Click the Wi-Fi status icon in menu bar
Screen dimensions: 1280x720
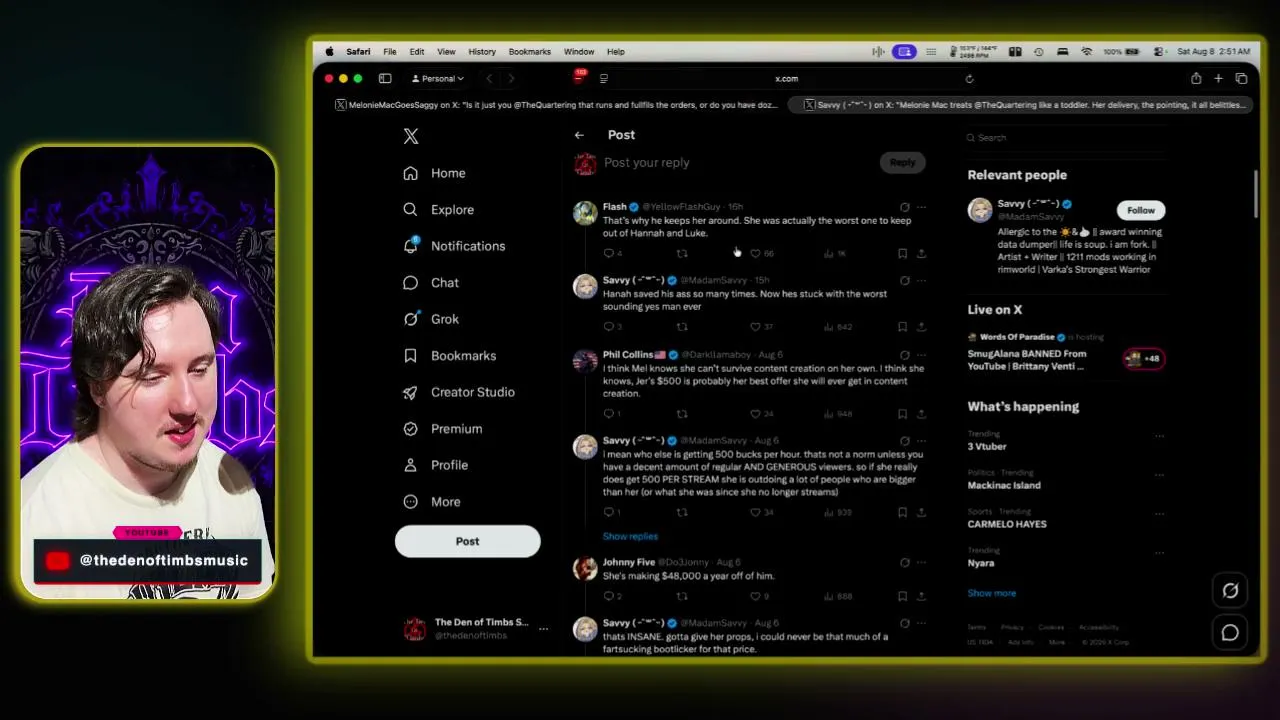[x=1086, y=52]
